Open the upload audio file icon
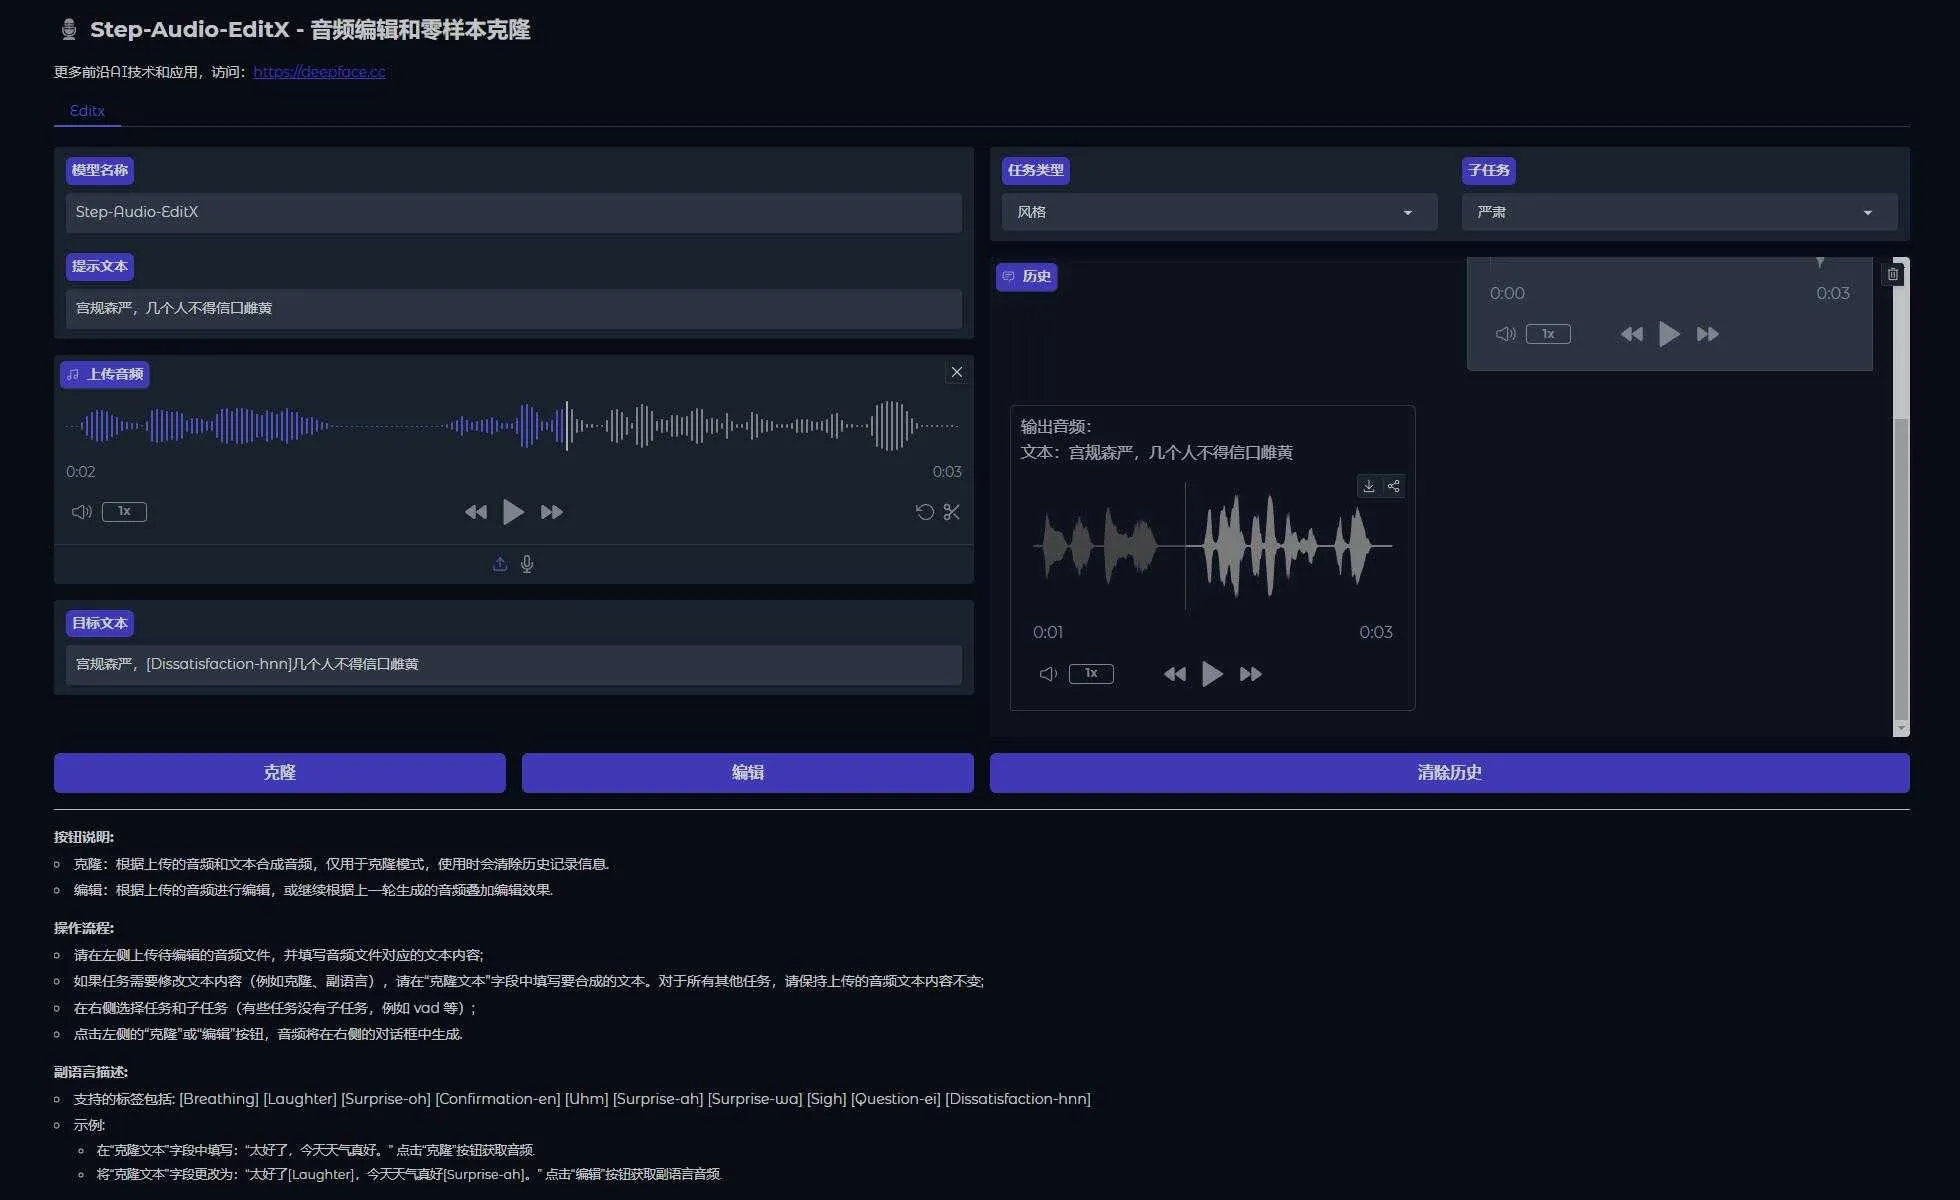This screenshot has width=1960, height=1200. click(500, 563)
